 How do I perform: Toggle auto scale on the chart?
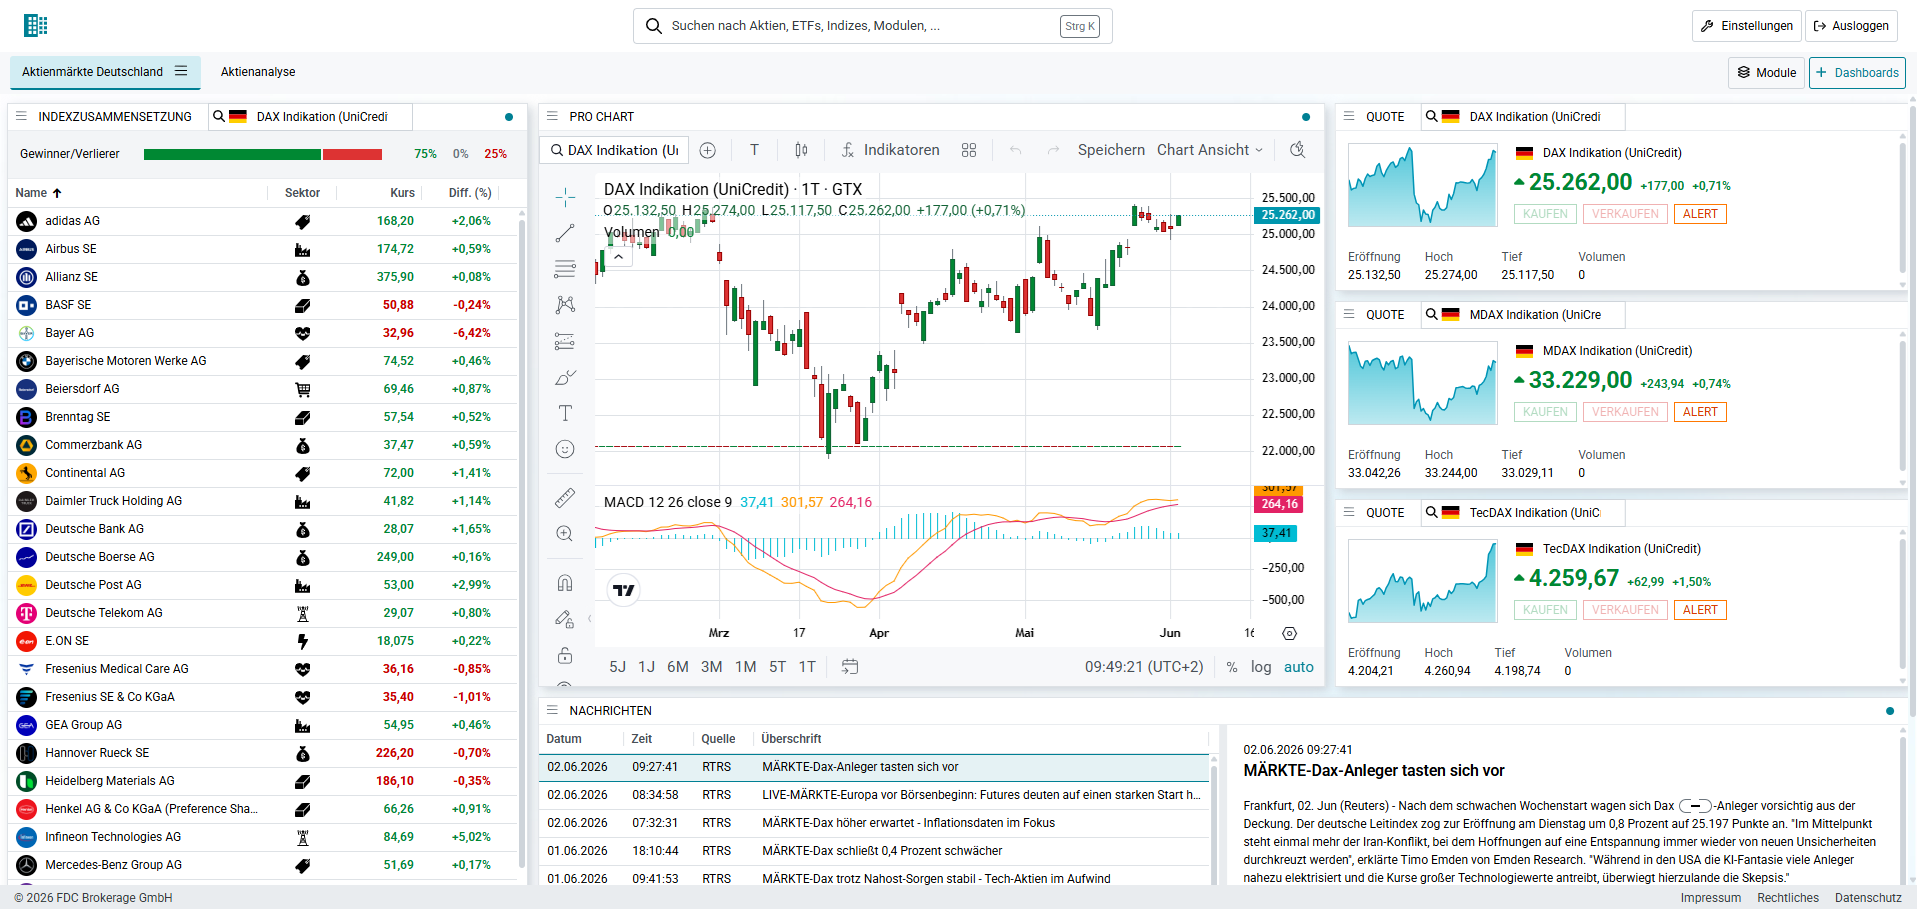point(1299,667)
